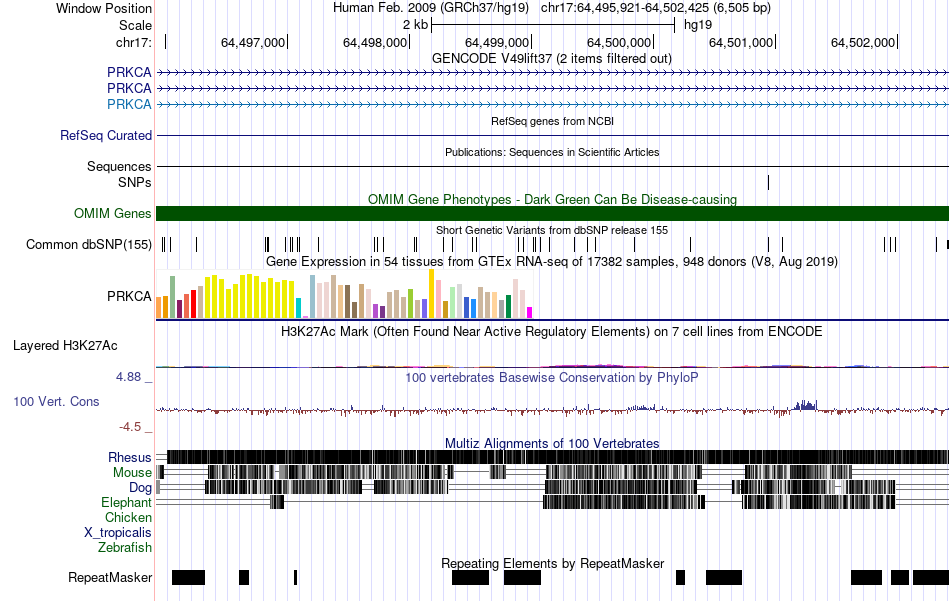
Task: Select the first dark blue PRKCA transcript label
Action: (x=129, y=73)
